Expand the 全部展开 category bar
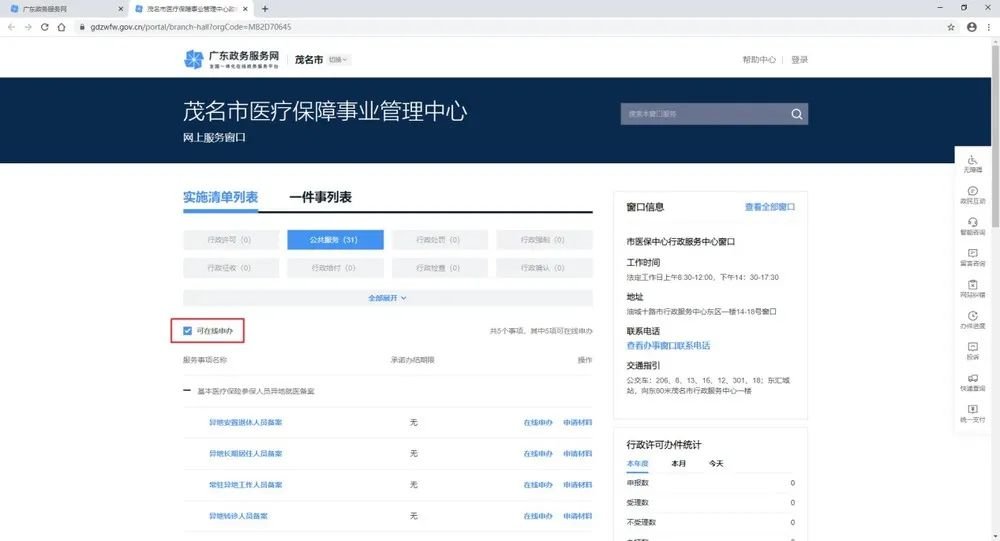1000x541 pixels. pyautogui.click(x=387, y=298)
